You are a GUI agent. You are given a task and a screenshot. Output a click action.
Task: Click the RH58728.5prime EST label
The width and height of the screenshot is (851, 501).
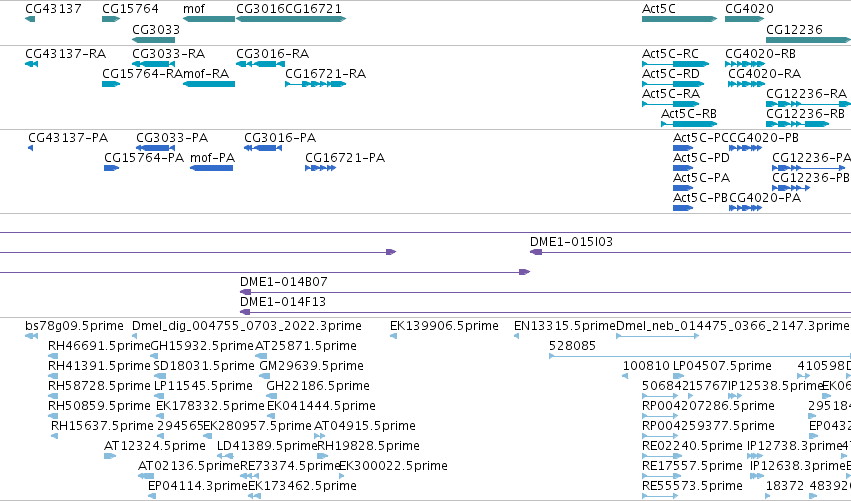click(99, 386)
